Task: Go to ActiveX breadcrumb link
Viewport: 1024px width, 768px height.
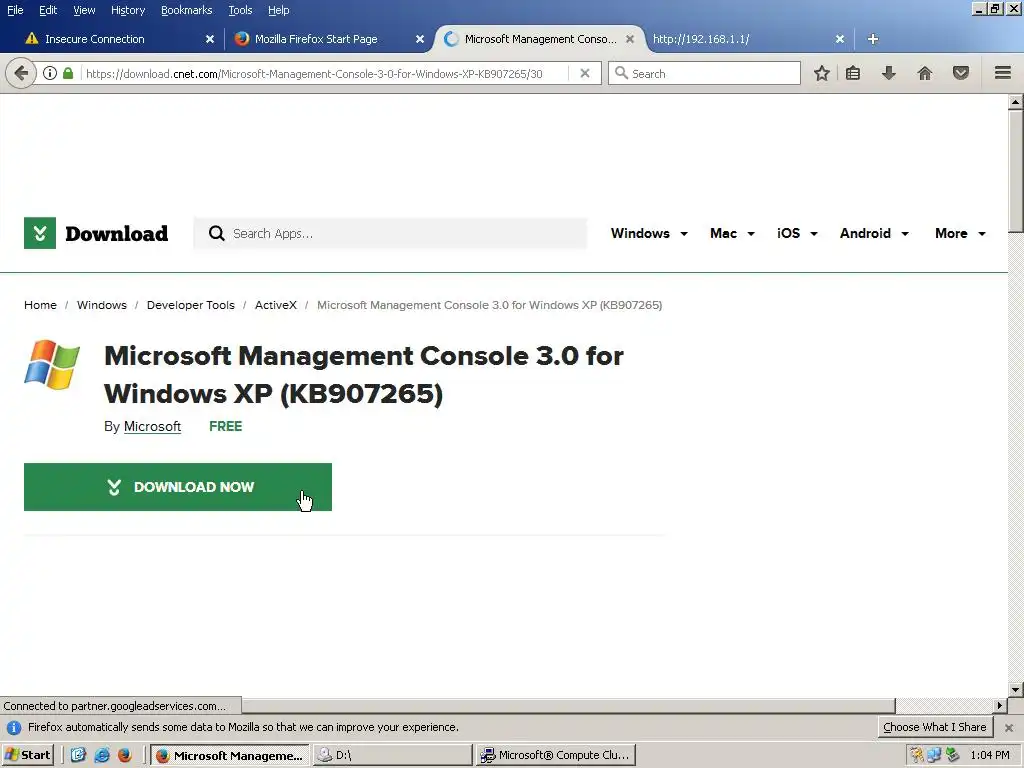Action: tap(276, 305)
